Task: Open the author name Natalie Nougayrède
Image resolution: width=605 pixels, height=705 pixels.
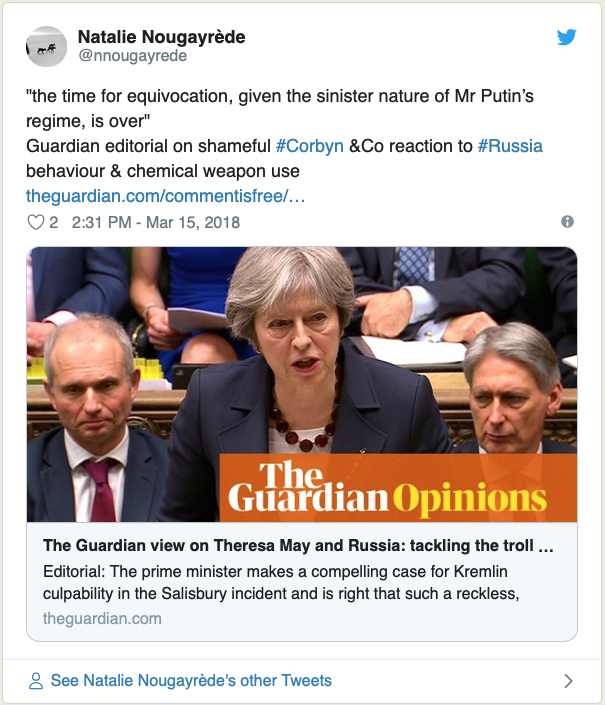Action: pyautogui.click(x=161, y=37)
